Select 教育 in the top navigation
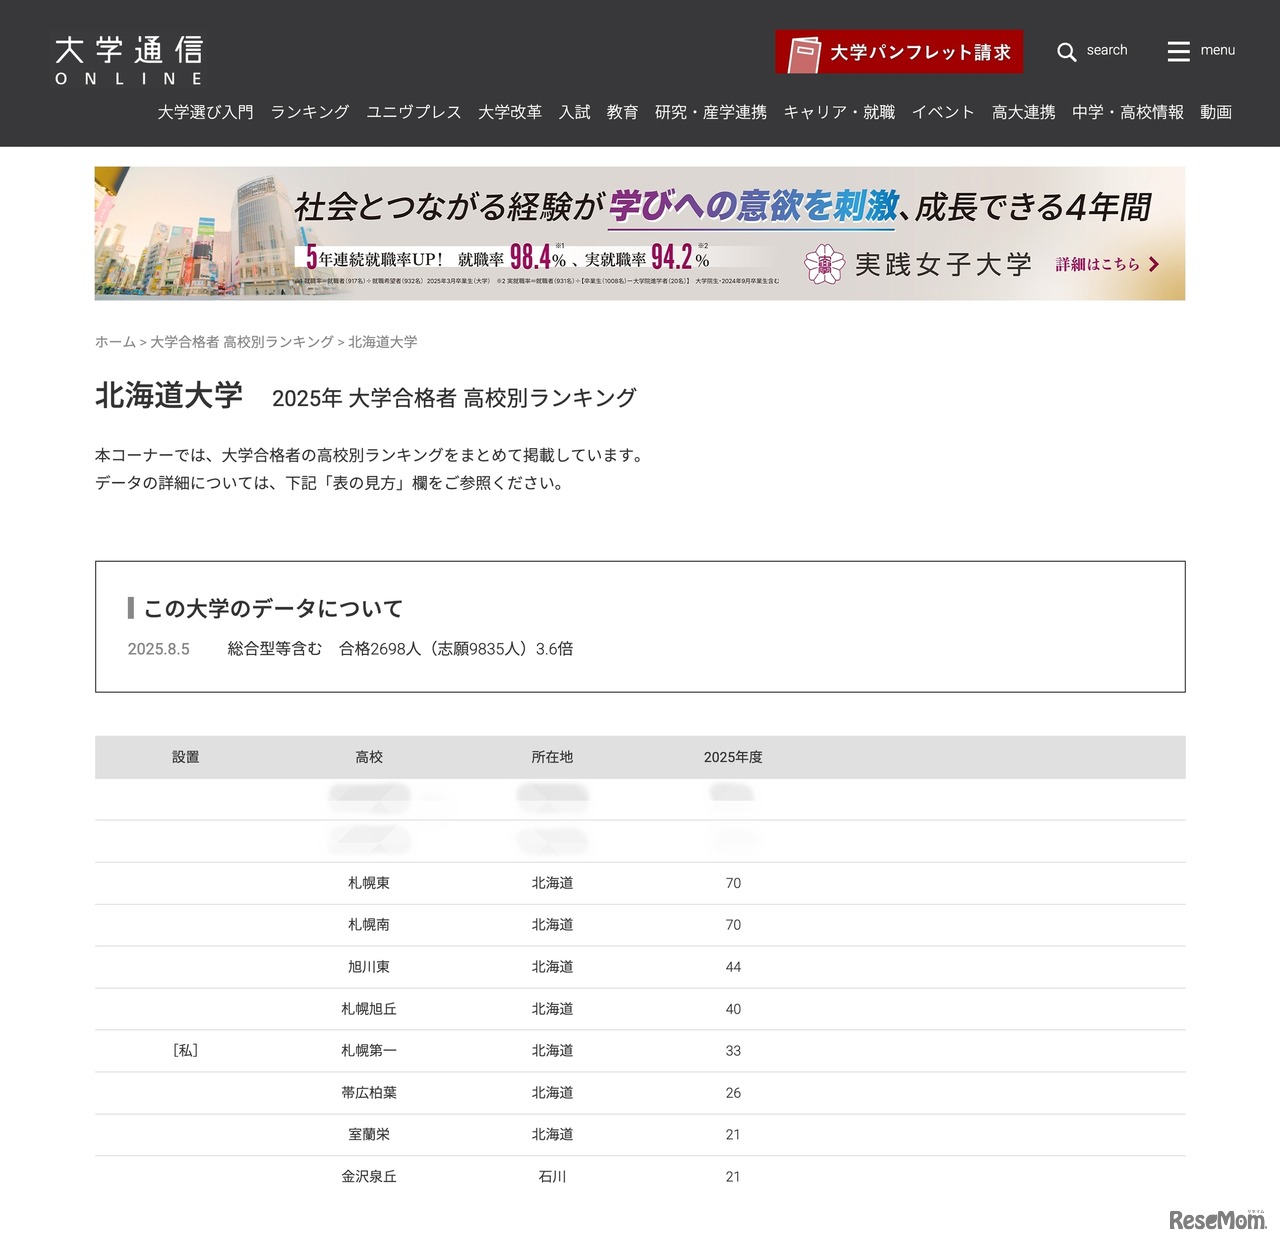Screen dimensions: 1280x1243 (622, 112)
